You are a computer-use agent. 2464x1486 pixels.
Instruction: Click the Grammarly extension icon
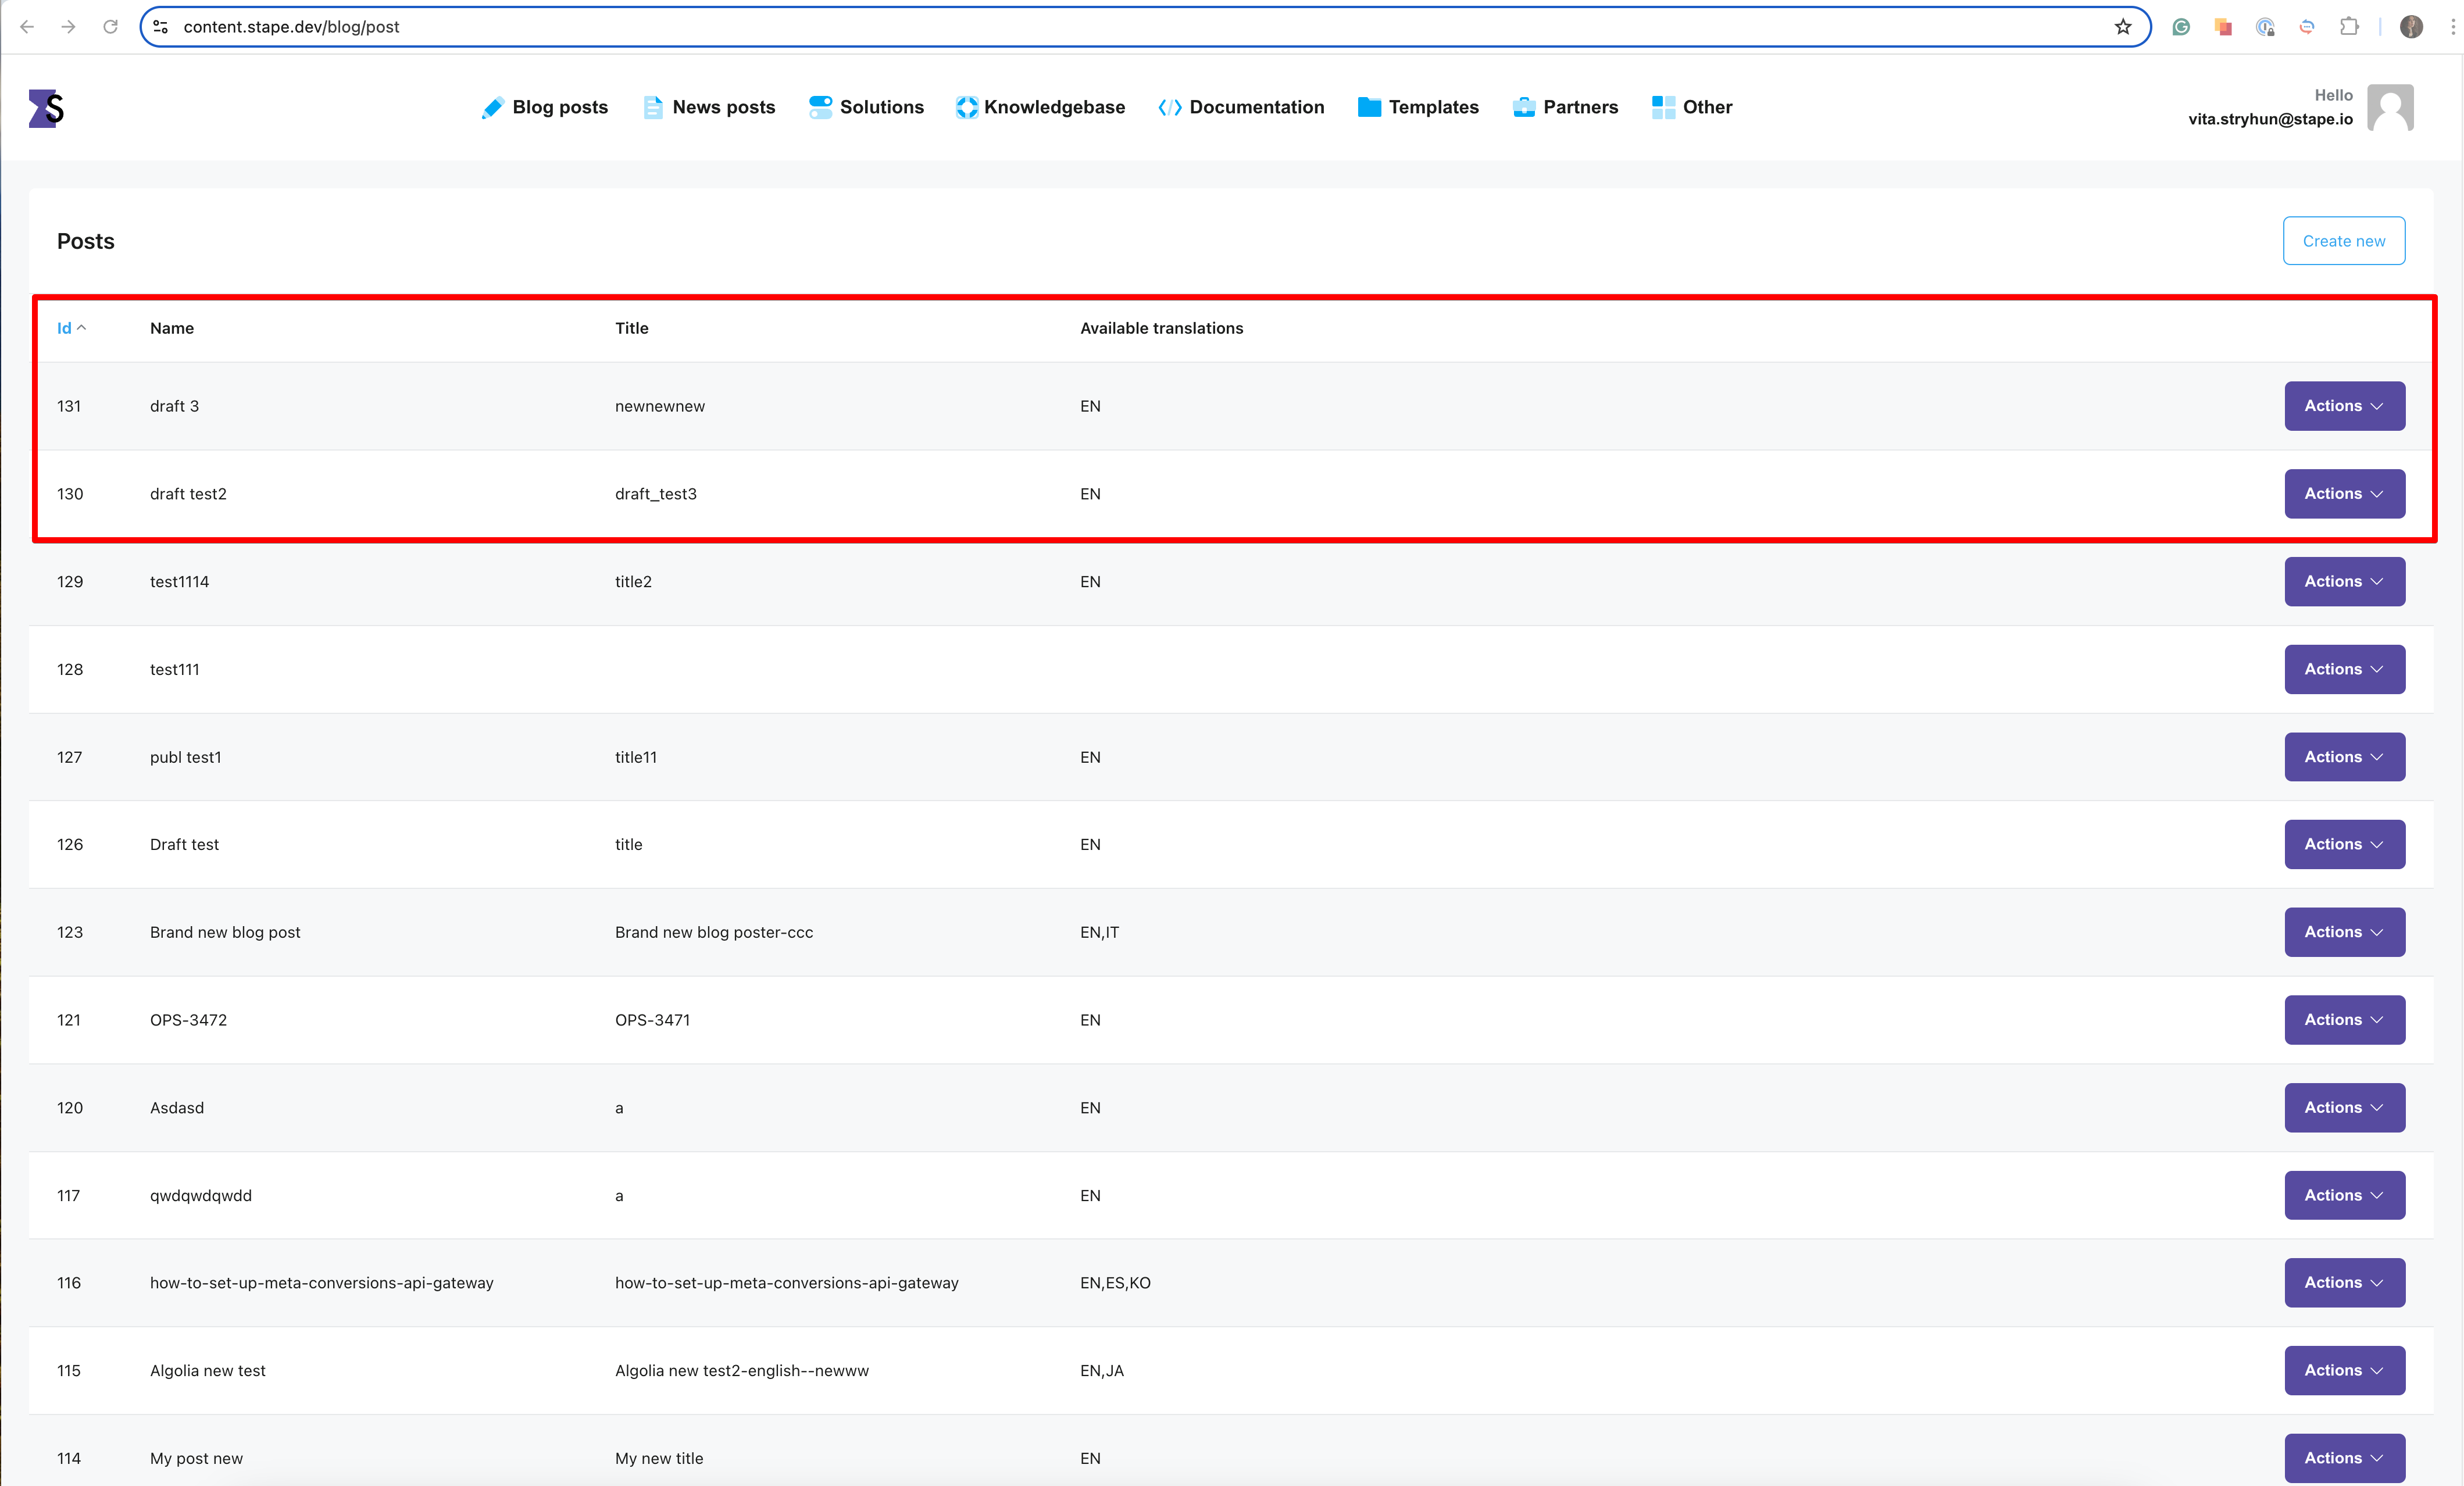(2181, 27)
